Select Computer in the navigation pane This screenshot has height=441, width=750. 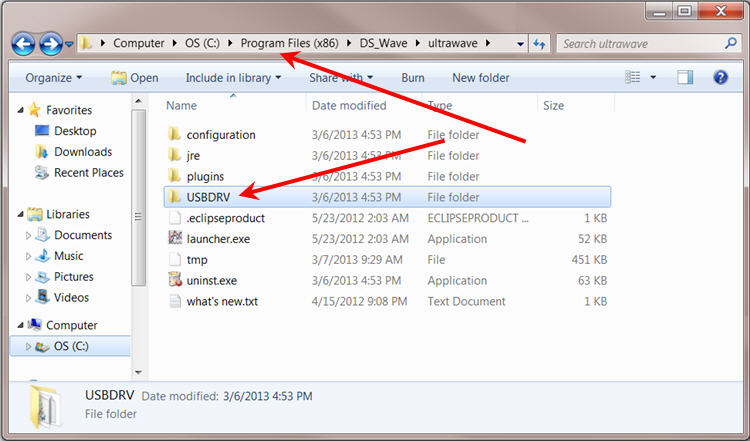71,325
